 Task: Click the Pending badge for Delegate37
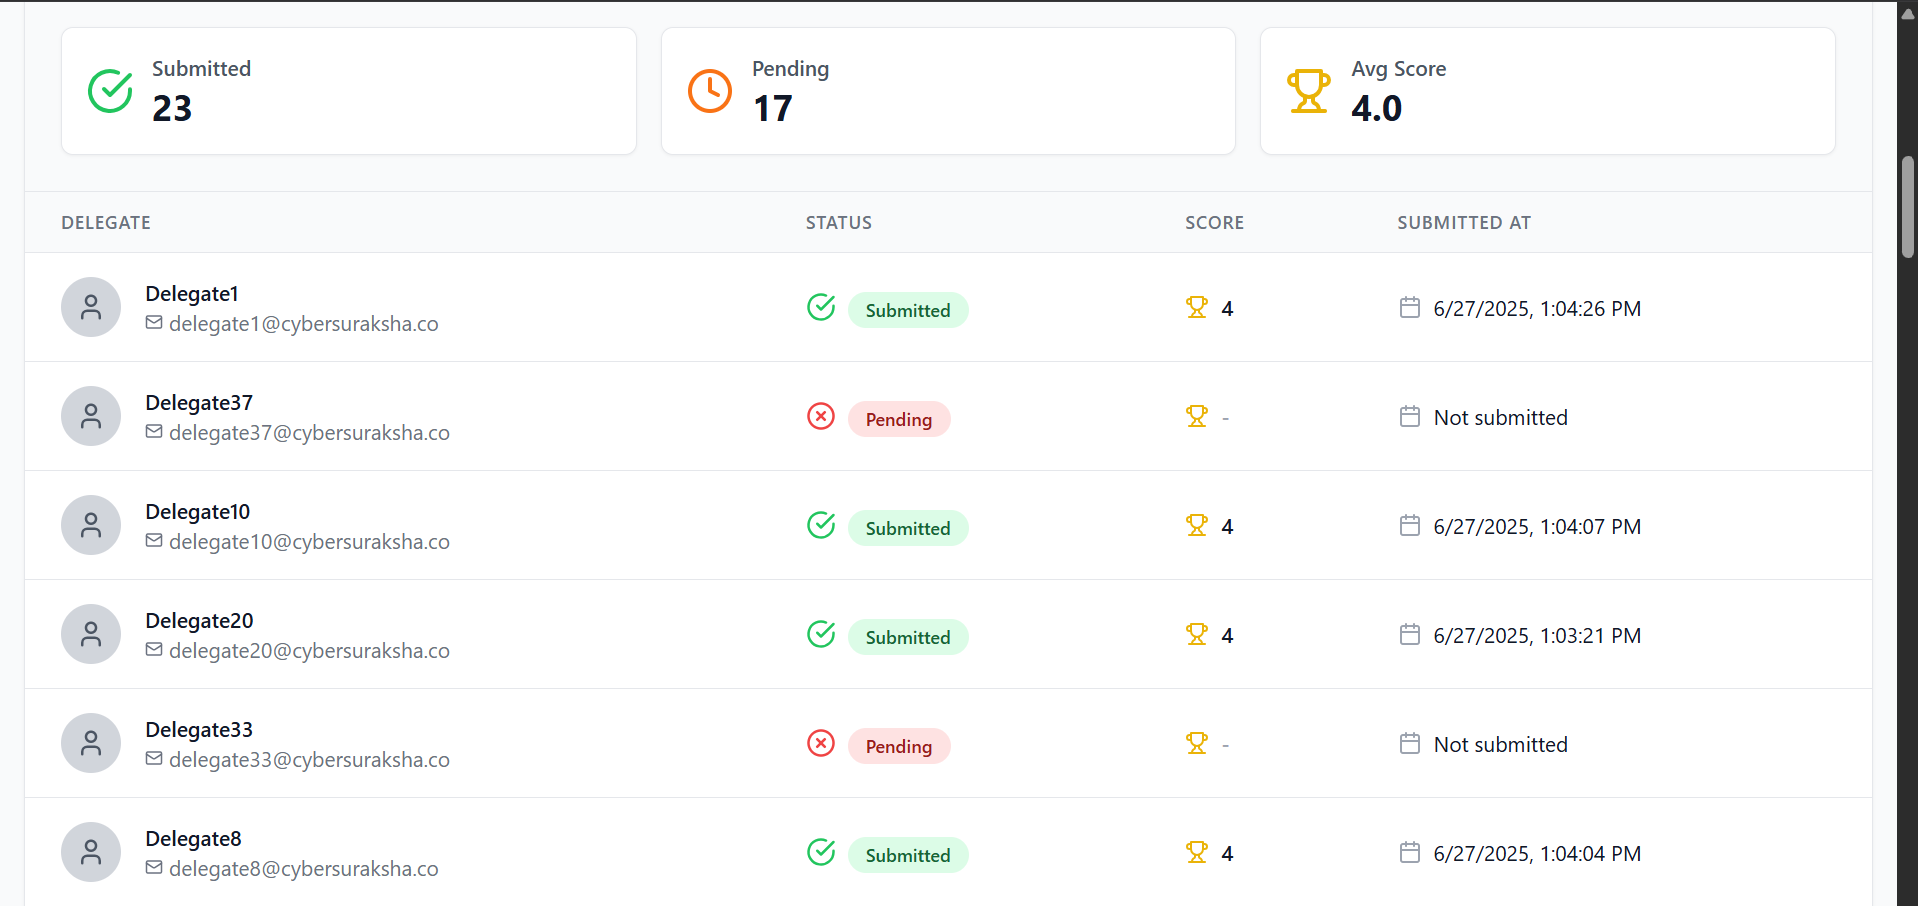click(899, 419)
